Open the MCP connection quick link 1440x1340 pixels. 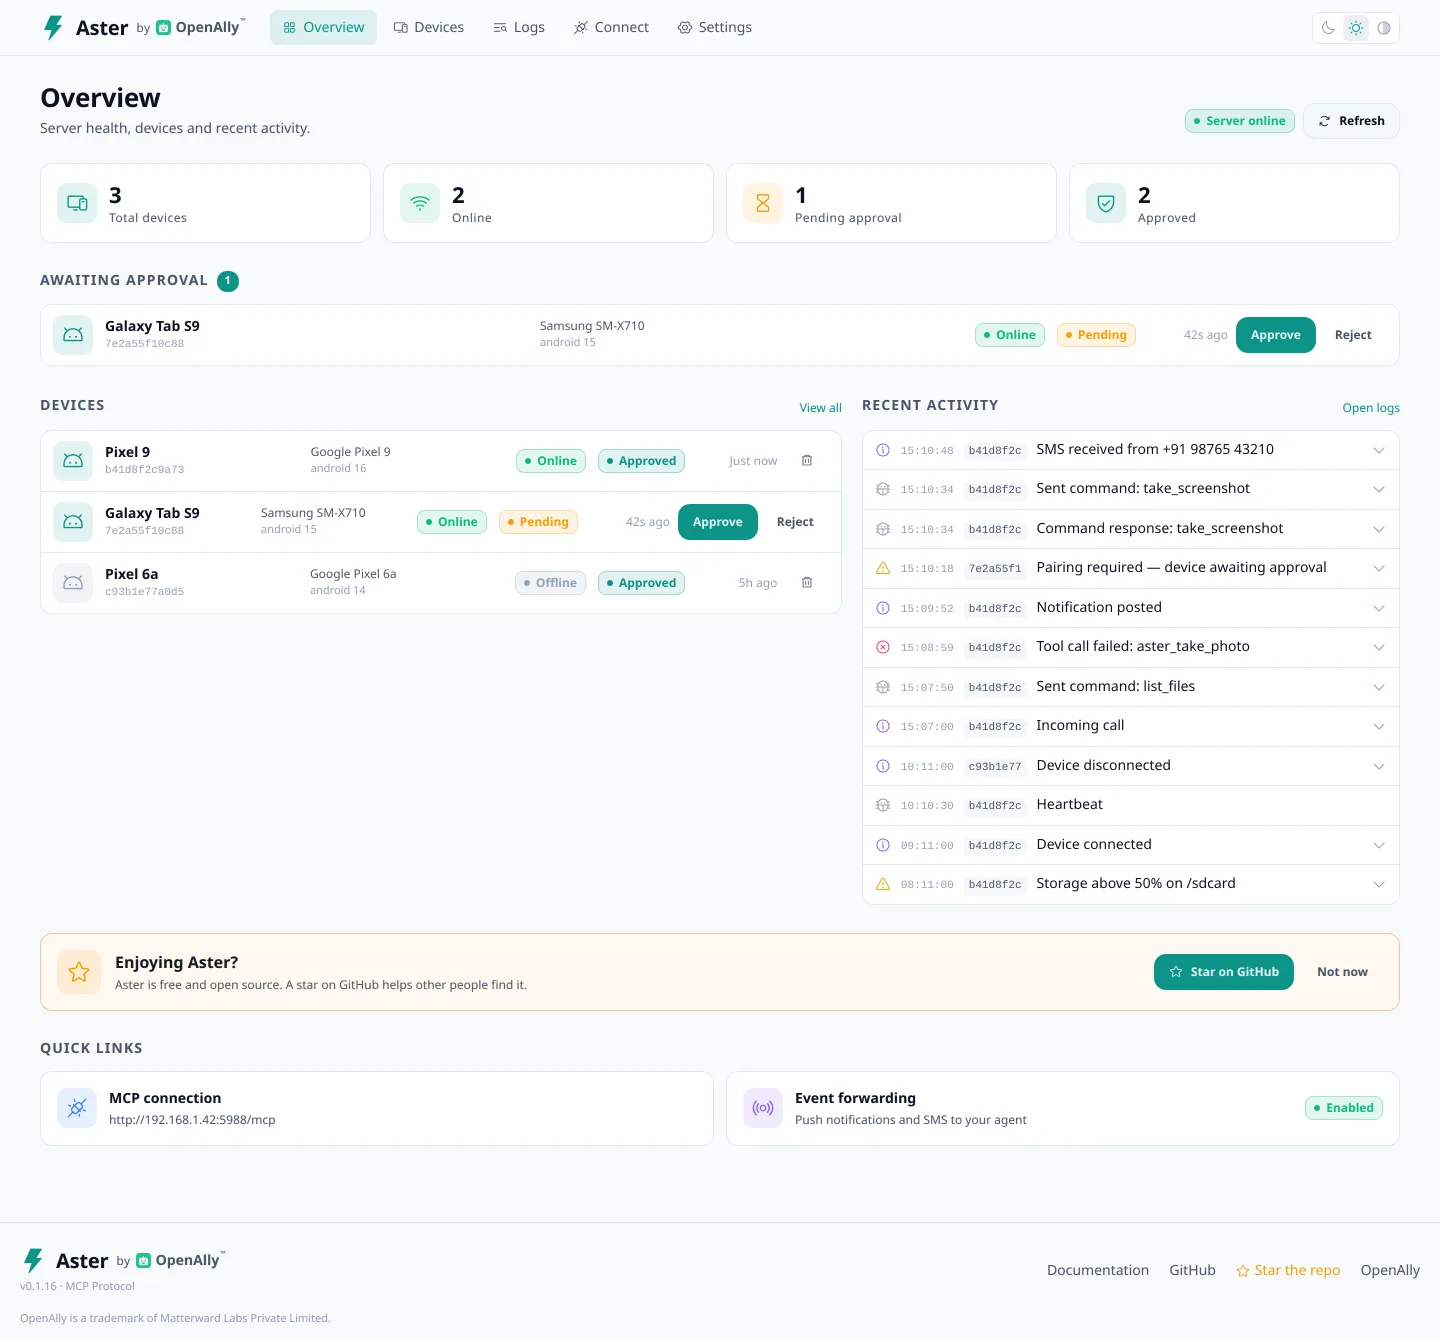coord(377,1109)
